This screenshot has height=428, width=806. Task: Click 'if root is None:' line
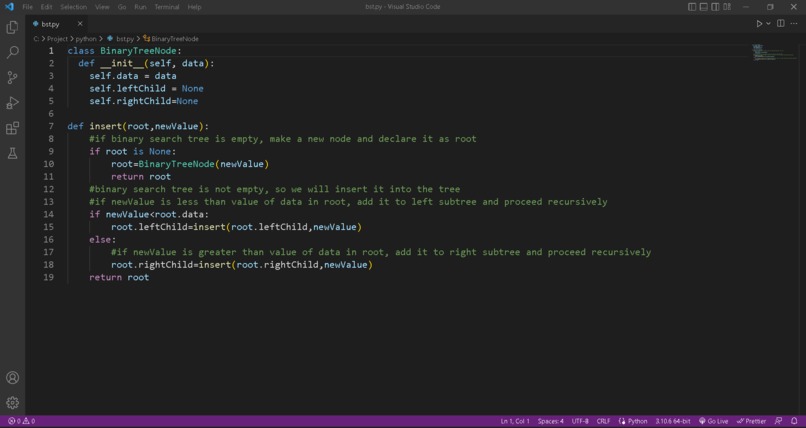[x=133, y=151]
